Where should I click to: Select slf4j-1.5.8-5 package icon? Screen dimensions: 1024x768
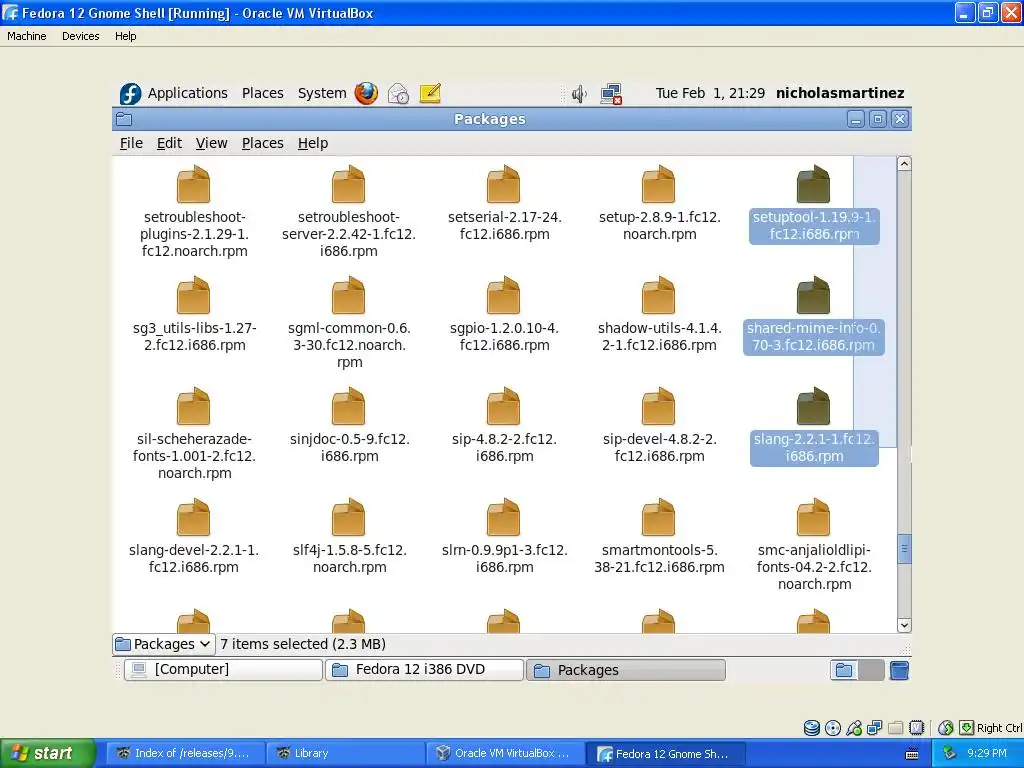pos(349,518)
